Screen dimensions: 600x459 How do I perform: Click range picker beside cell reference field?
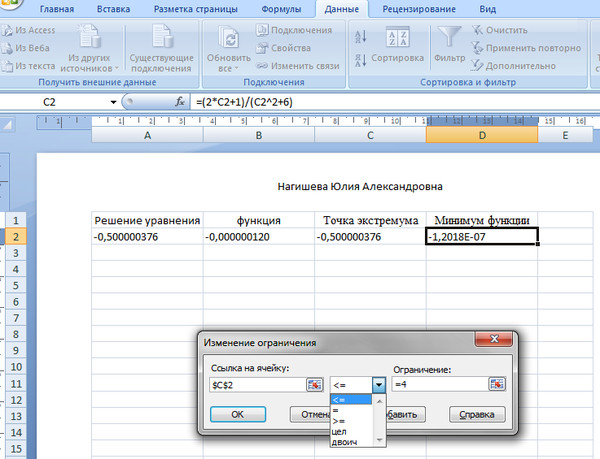pyautogui.click(x=315, y=385)
